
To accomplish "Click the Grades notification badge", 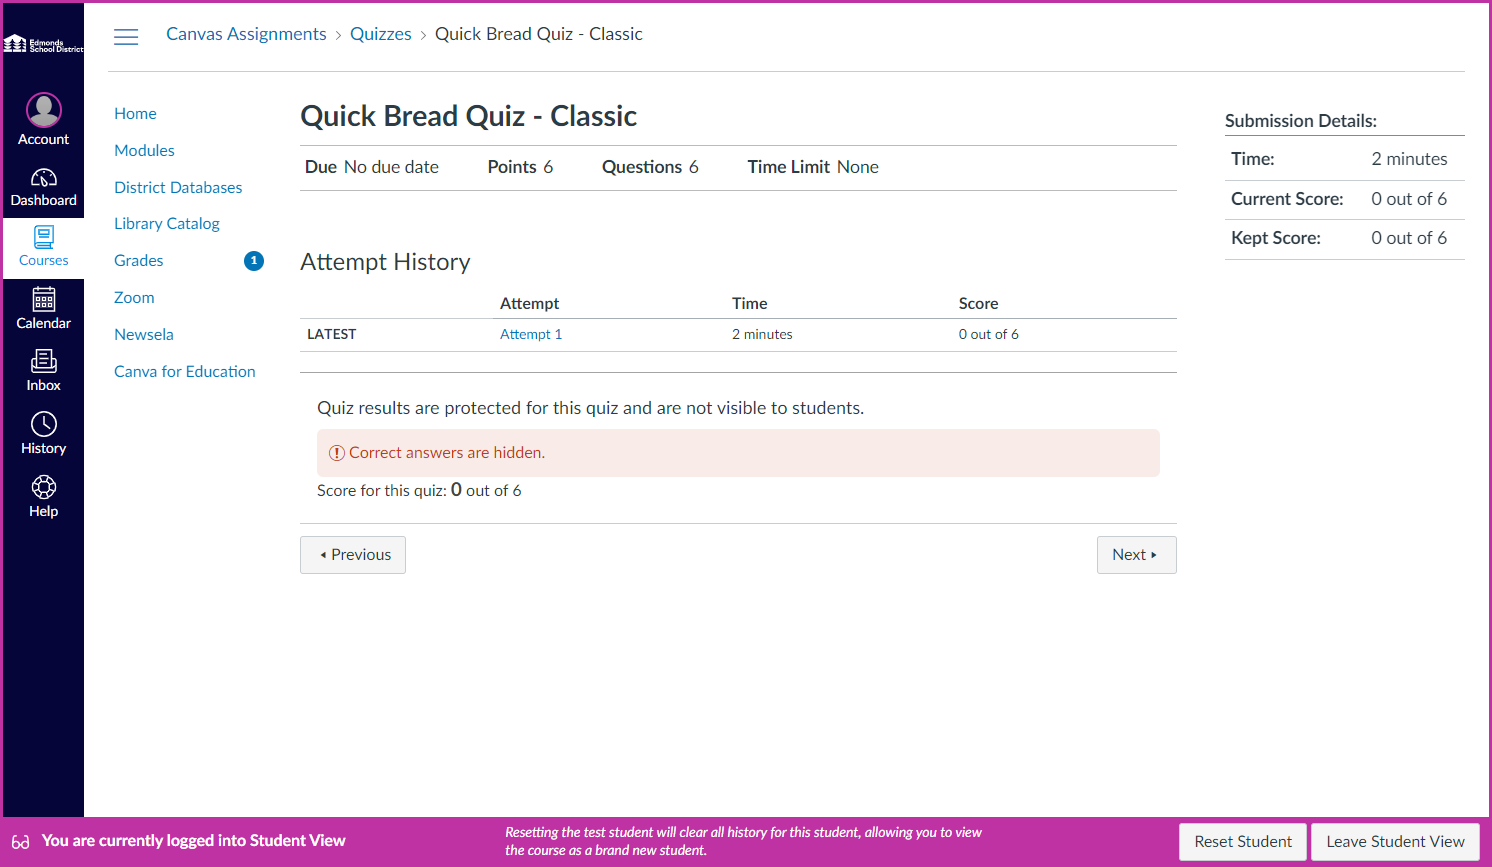I will (254, 261).
